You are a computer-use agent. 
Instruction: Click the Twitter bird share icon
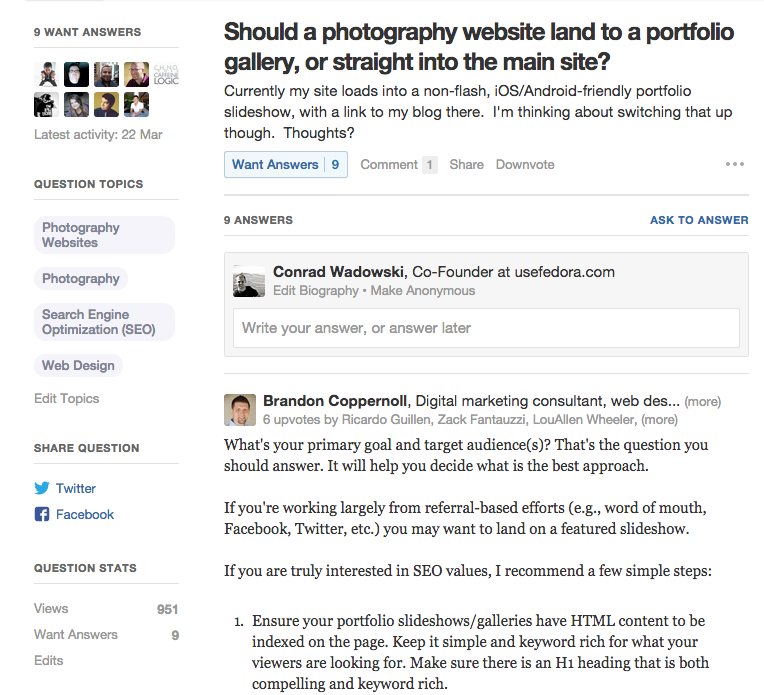(x=42, y=488)
